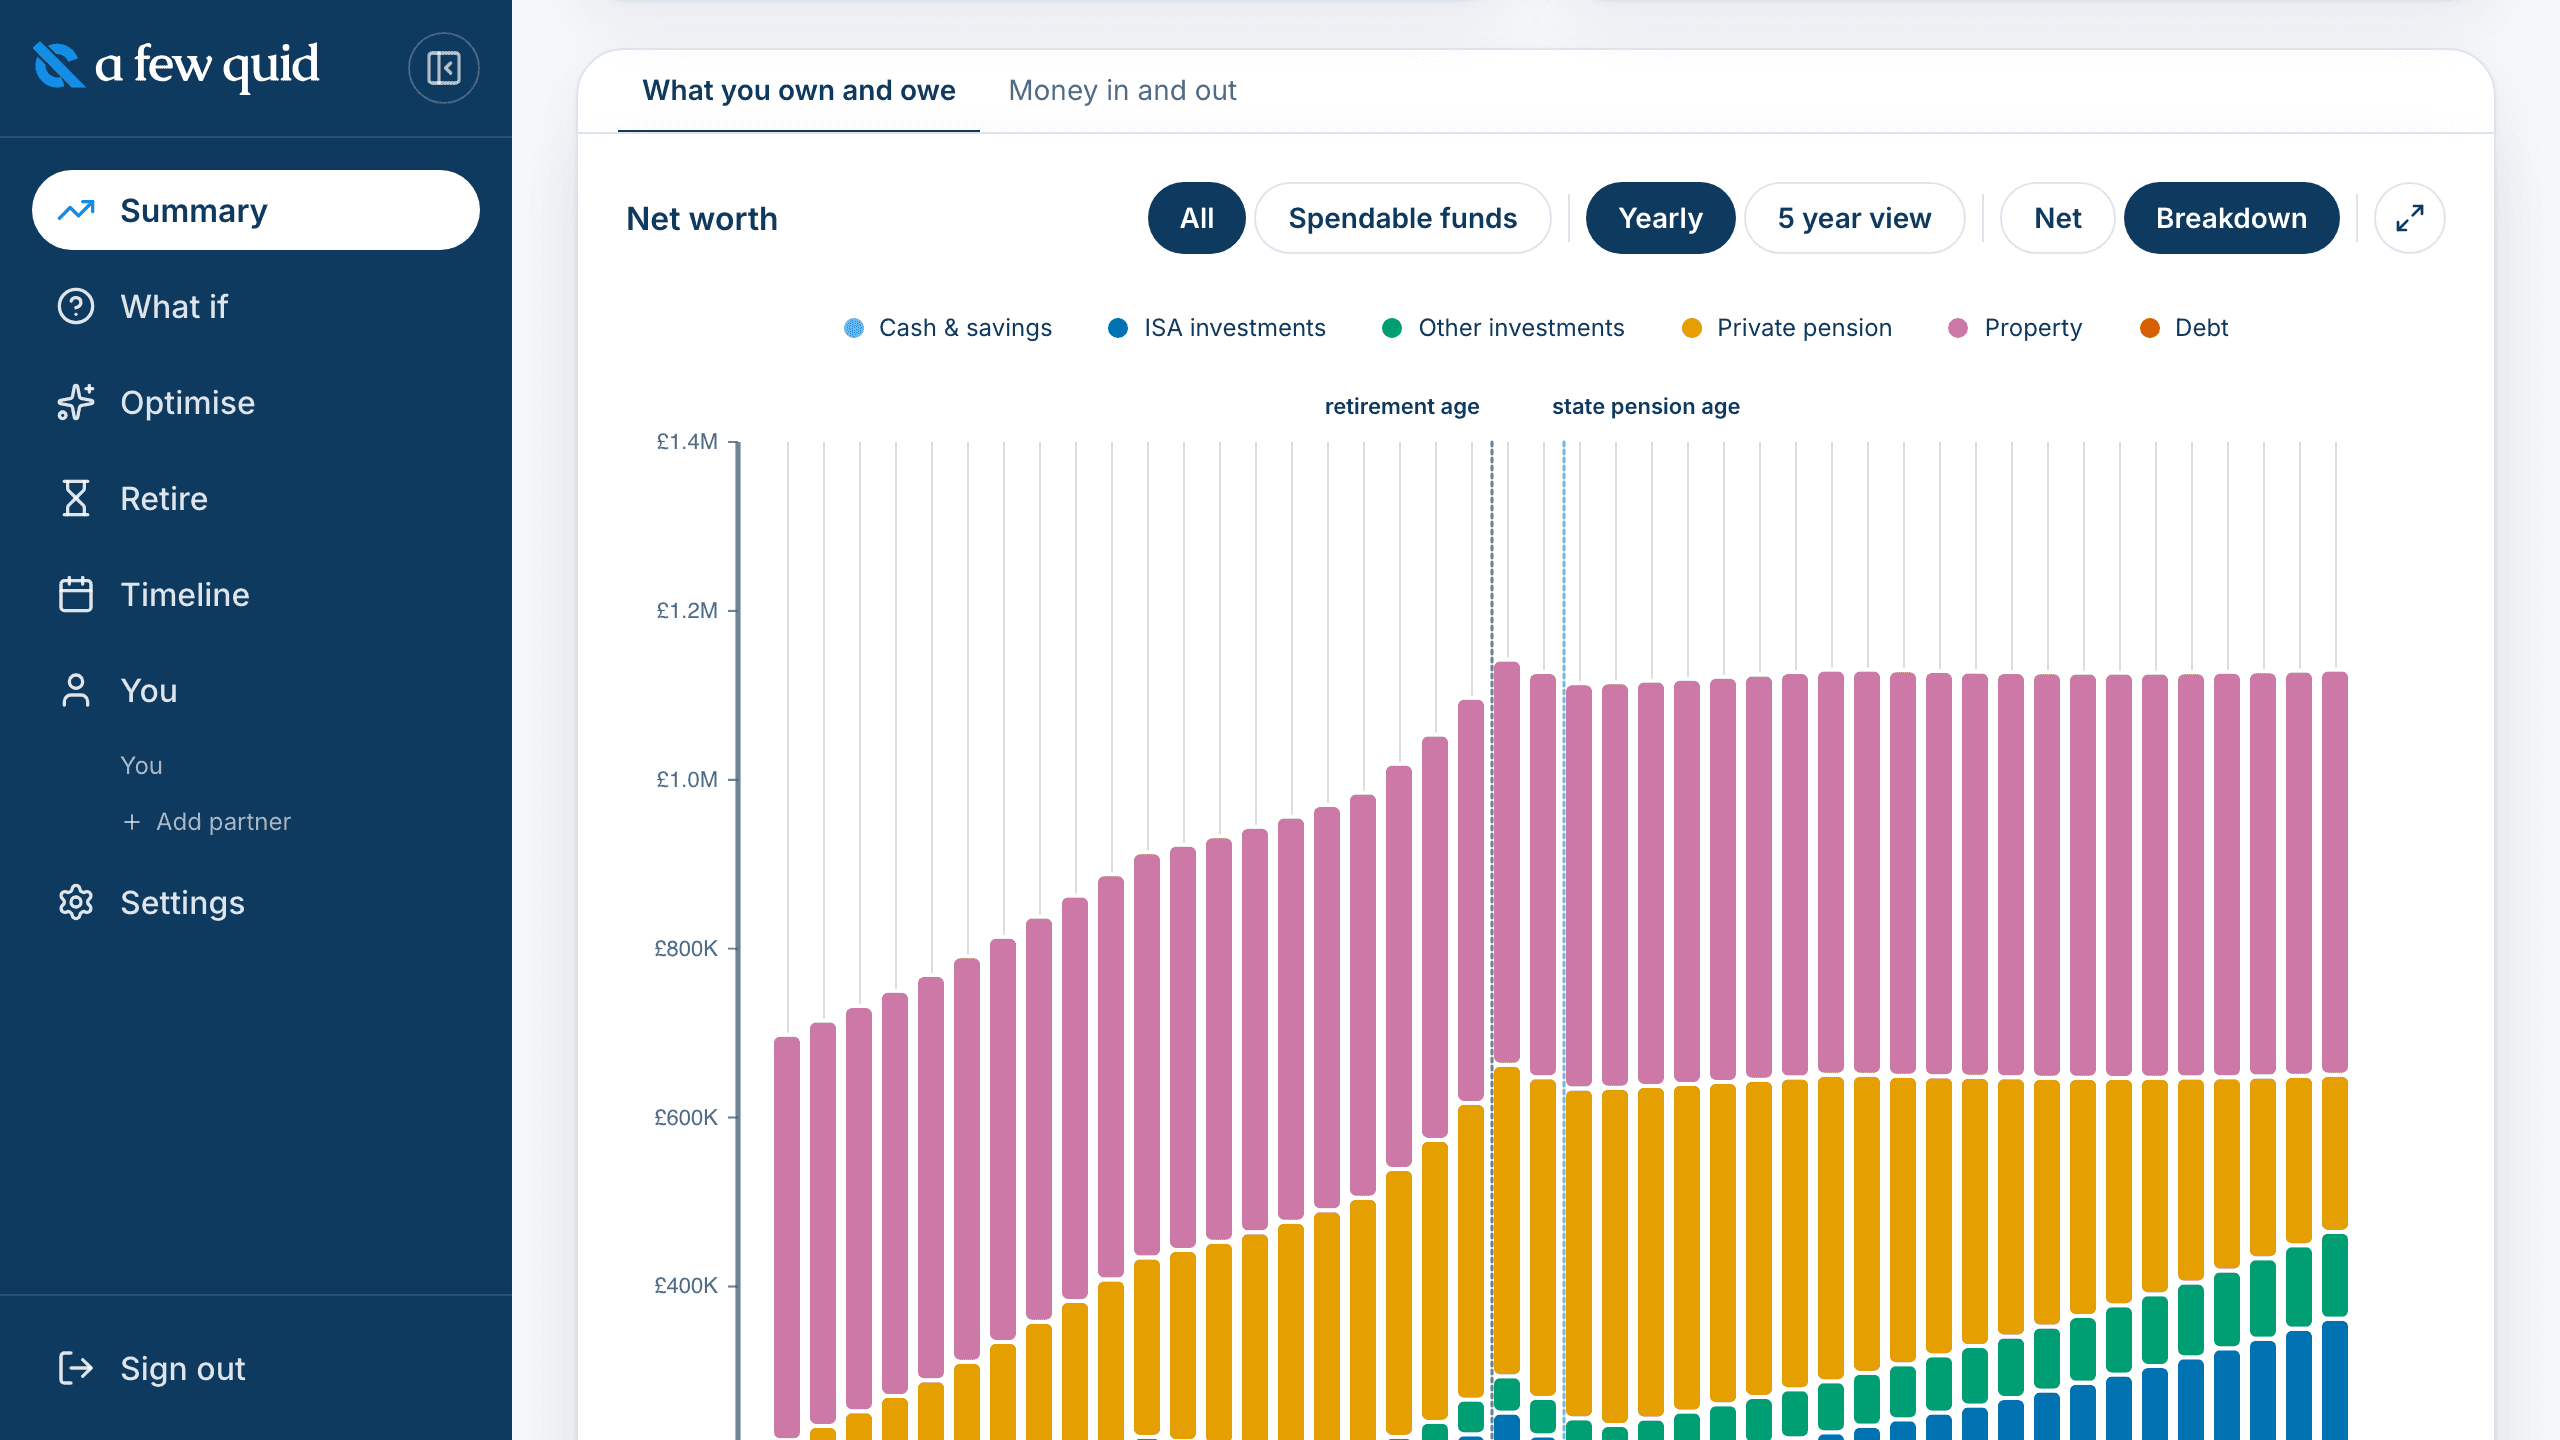Viewport: 2560px width, 1440px height.
Task: Click the plus icon beside Add partner
Action: 132,822
